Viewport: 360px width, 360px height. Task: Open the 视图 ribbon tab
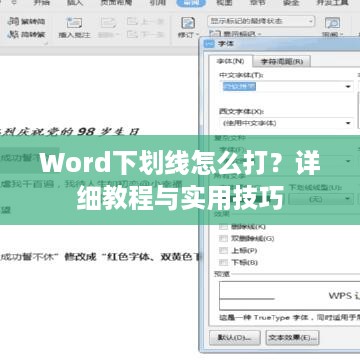(224, 2)
